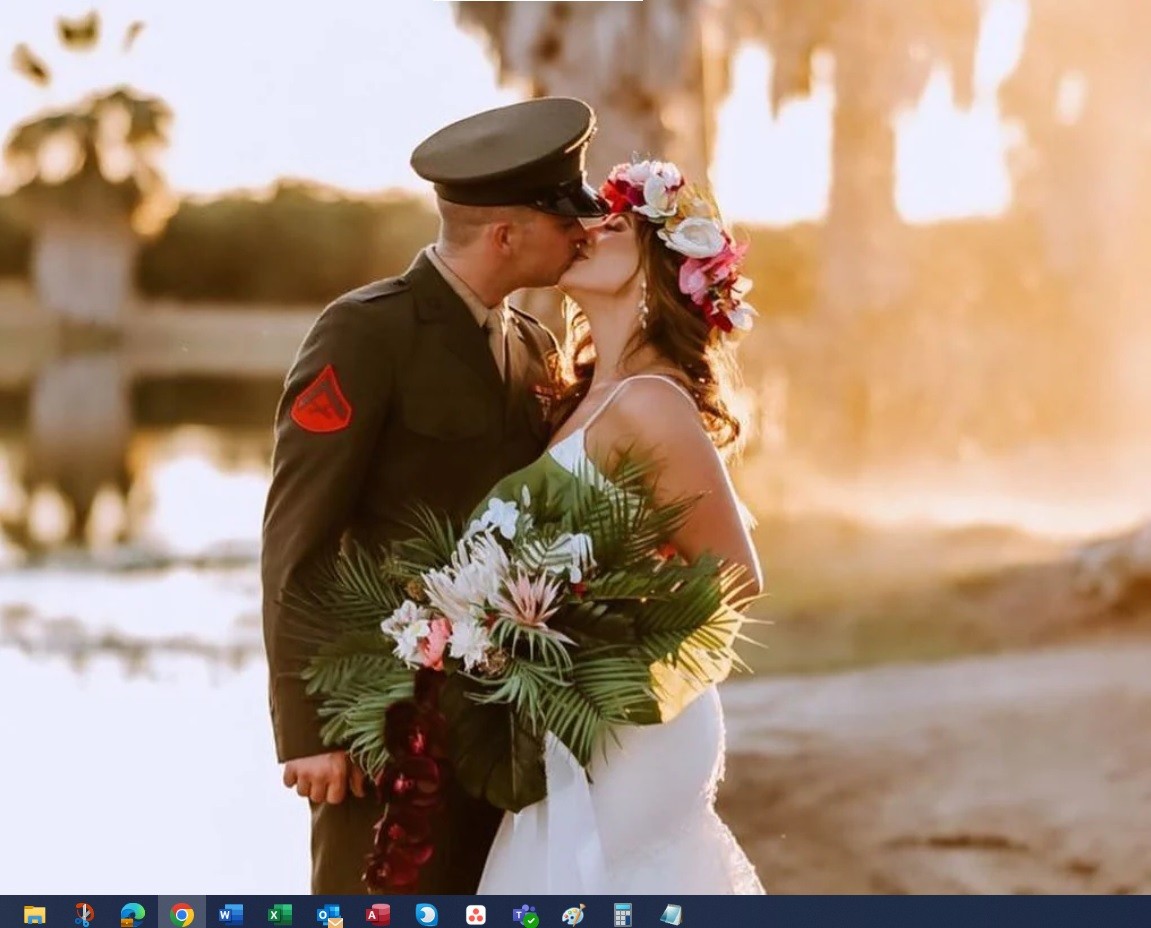Open File Explorer from the taskbar

click(35, 914)
